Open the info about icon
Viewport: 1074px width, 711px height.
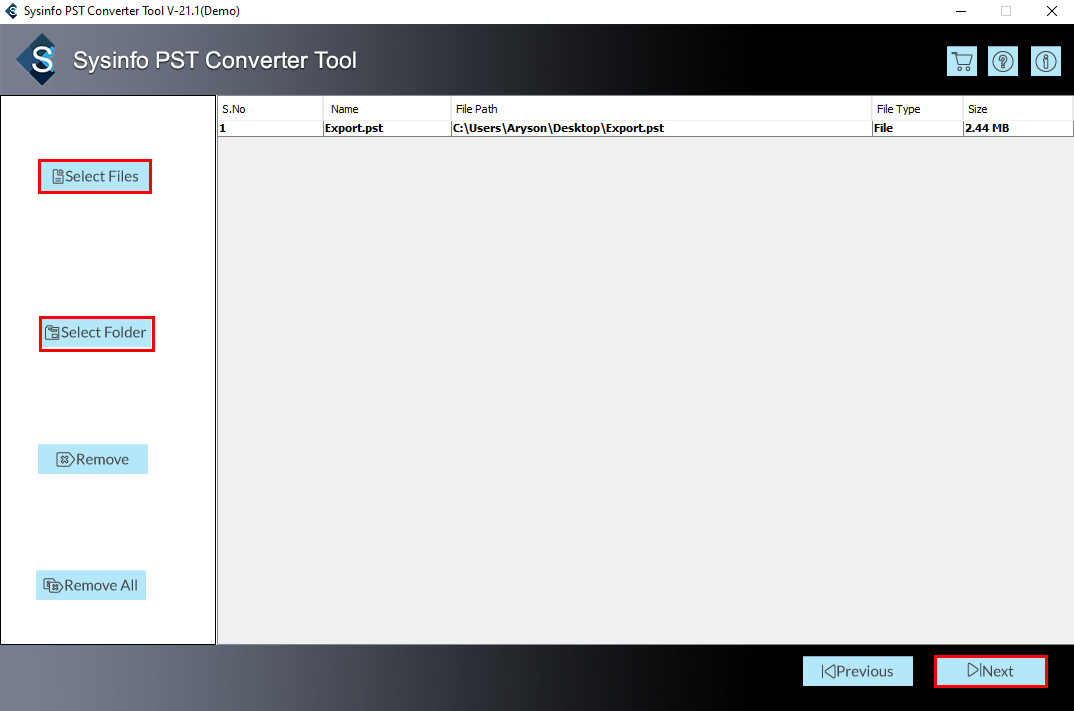pos(1045,62)
